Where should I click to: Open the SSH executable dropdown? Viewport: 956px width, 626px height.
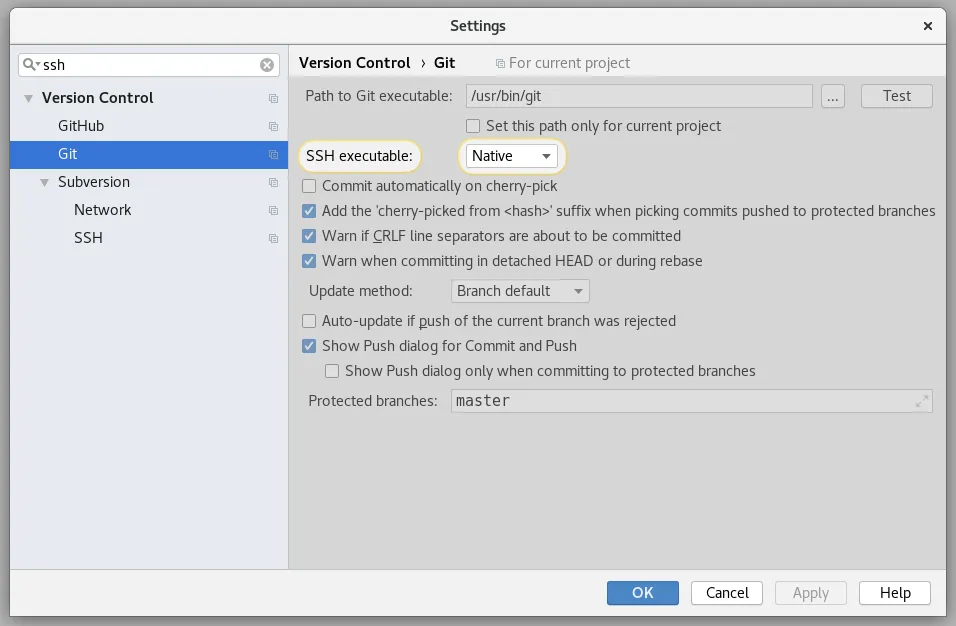[x=511, y=156]
